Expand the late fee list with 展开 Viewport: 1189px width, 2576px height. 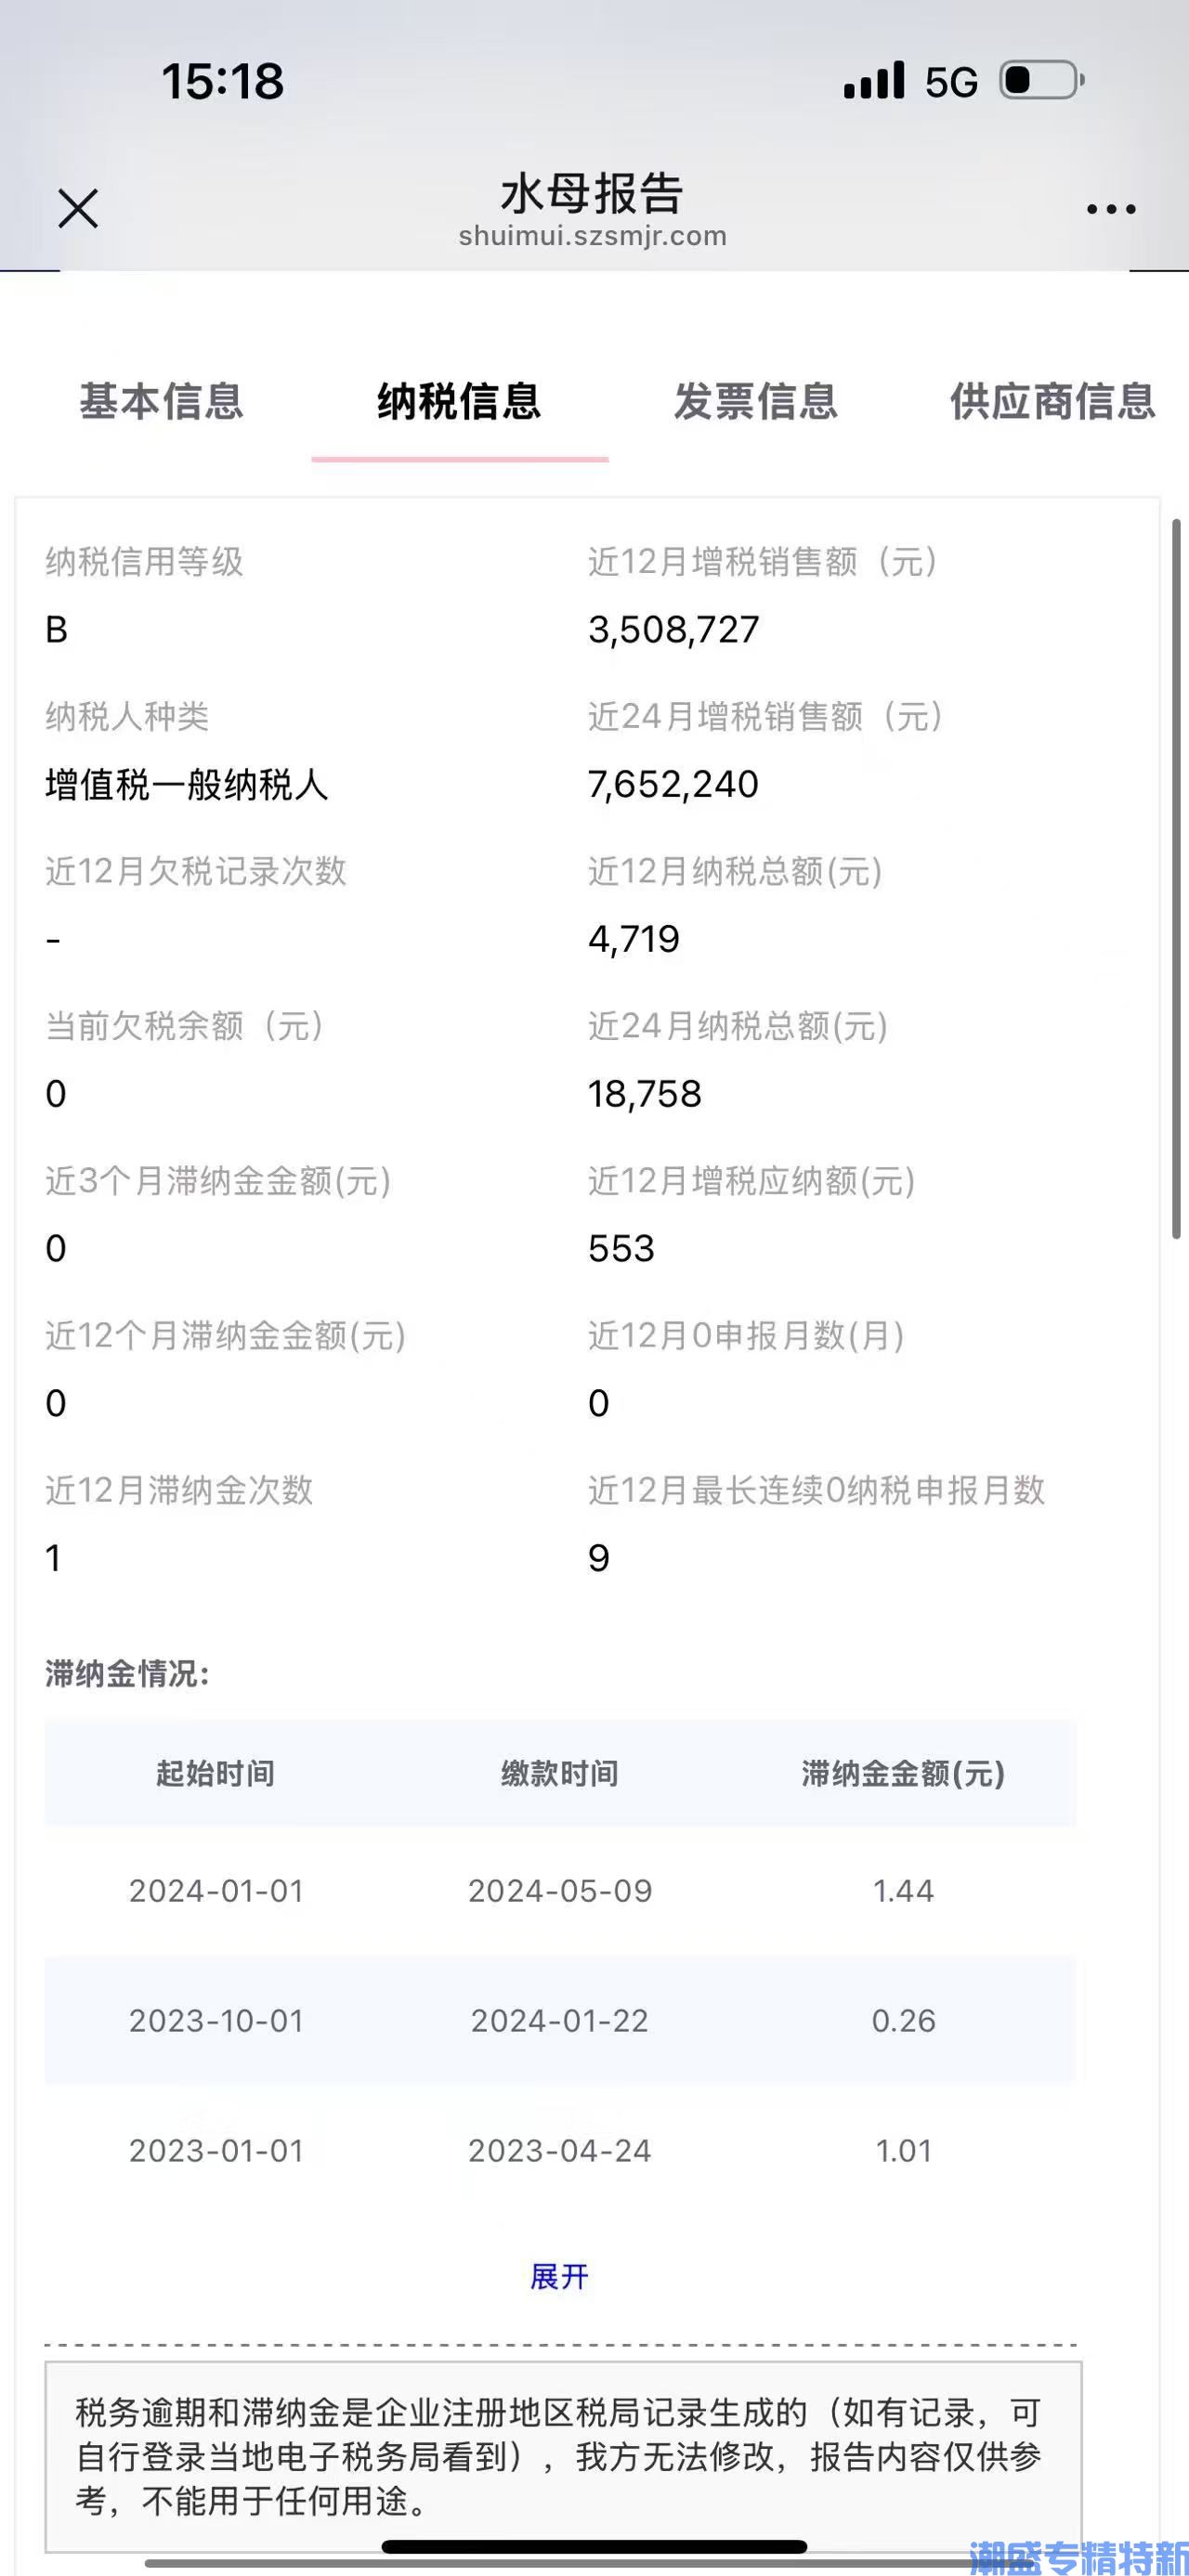(559, 2277)
